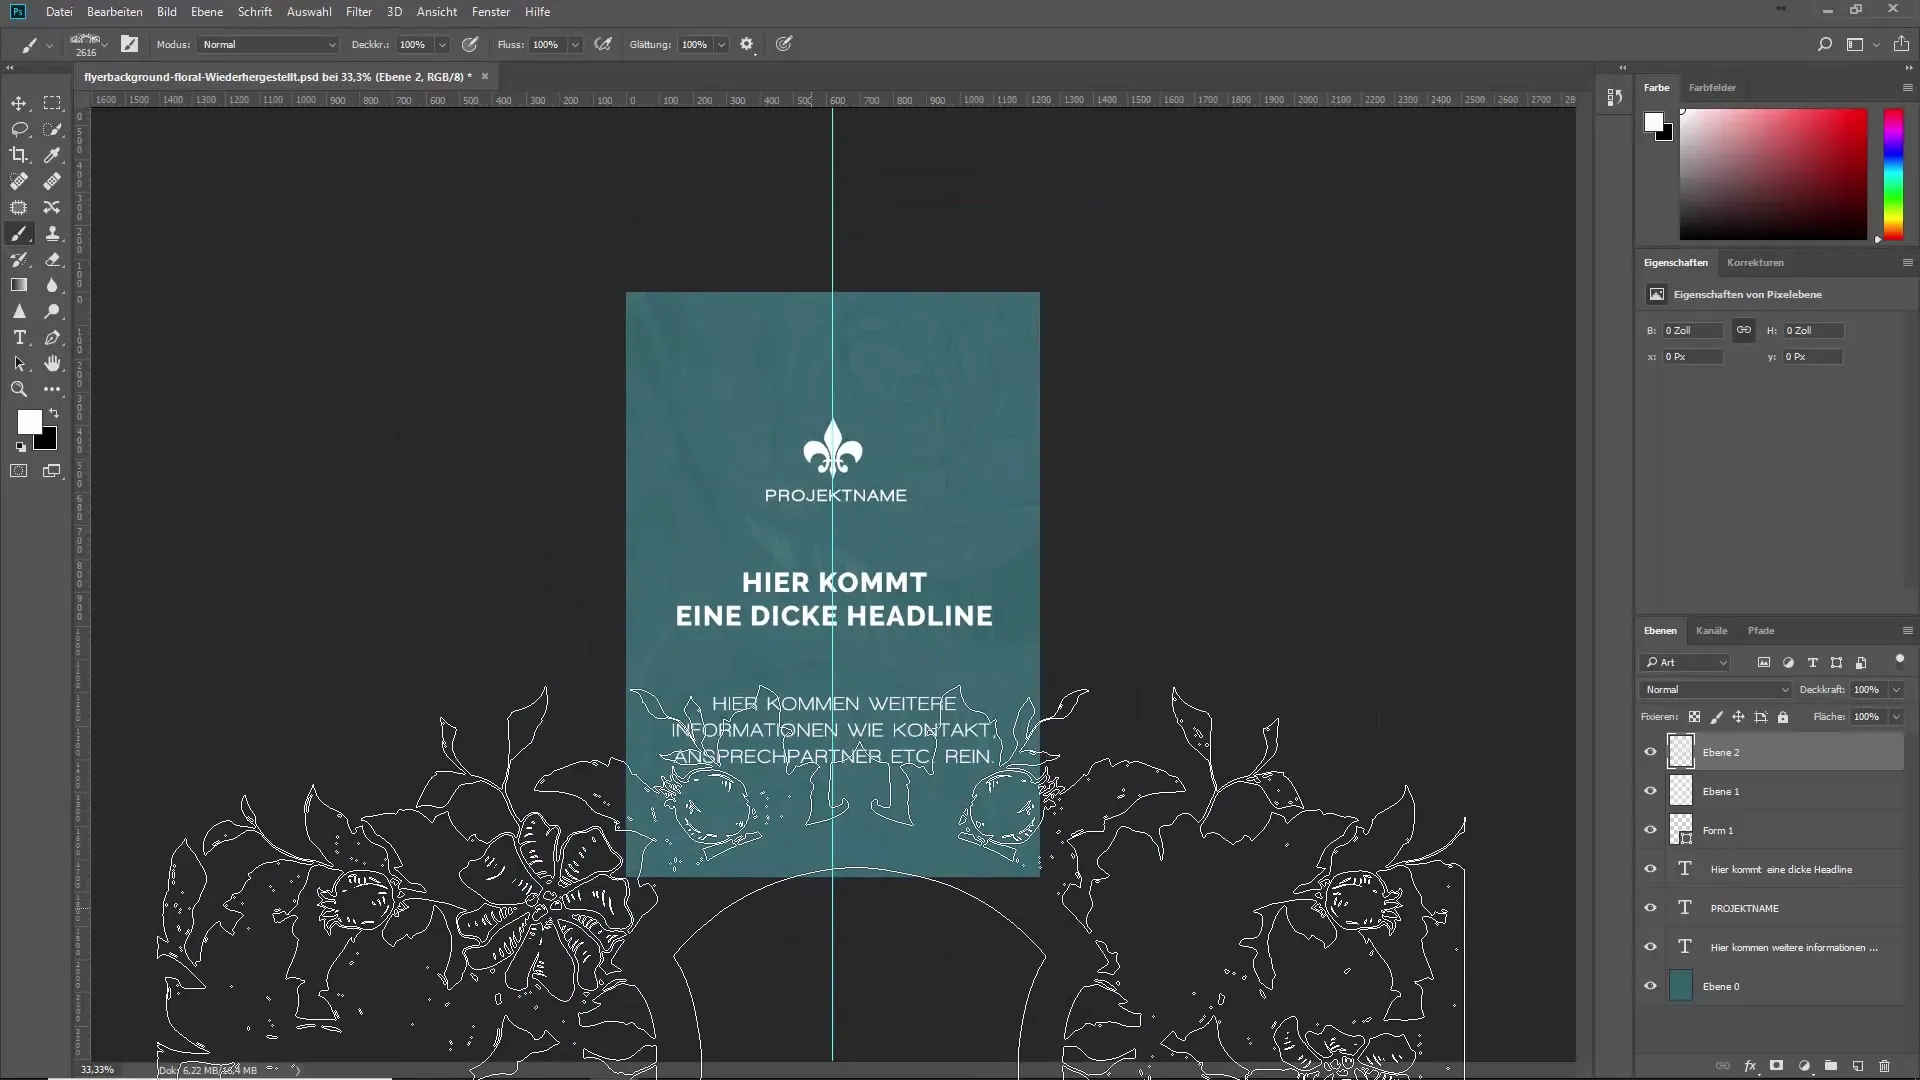This screenshot has height=1080, width=1920.
Task: Hide layer Ebene 0
Action: (1651, 986)
